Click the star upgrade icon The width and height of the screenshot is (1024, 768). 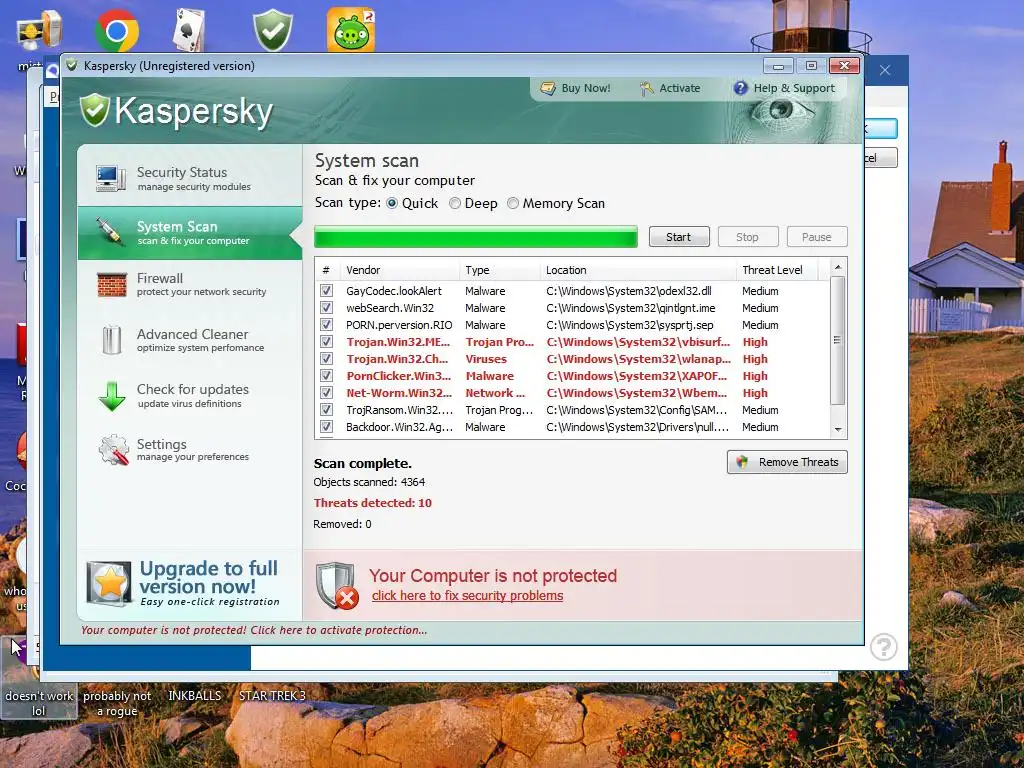click(110, 583)
